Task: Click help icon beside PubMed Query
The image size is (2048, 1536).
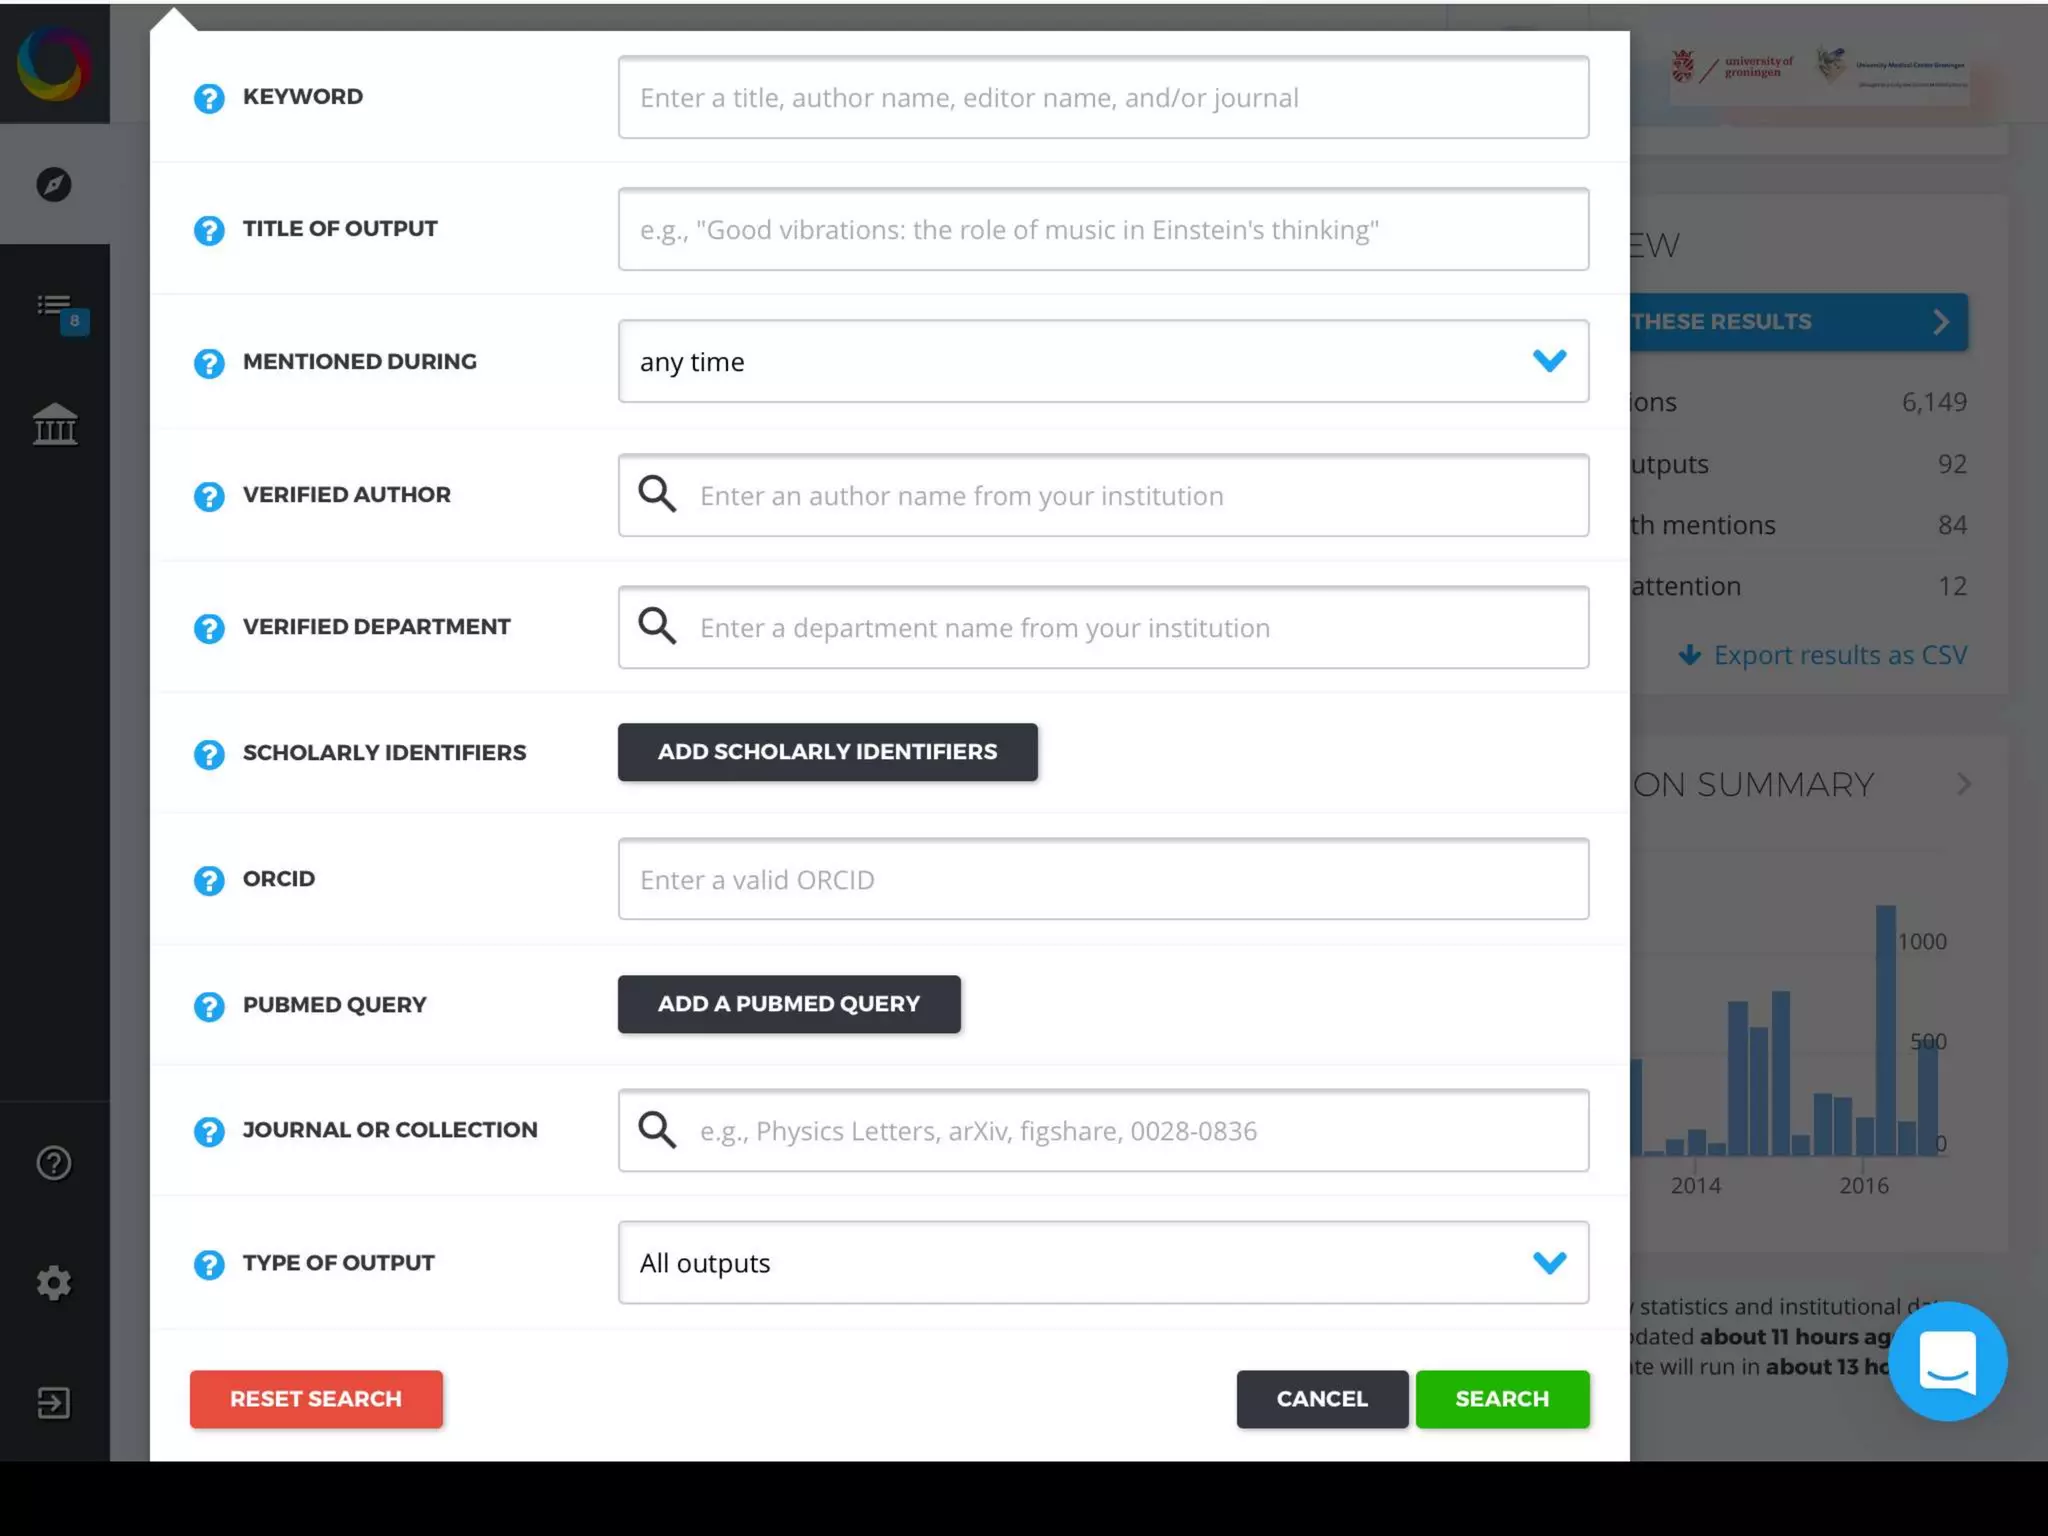Action: click(x=209, y=1006)
